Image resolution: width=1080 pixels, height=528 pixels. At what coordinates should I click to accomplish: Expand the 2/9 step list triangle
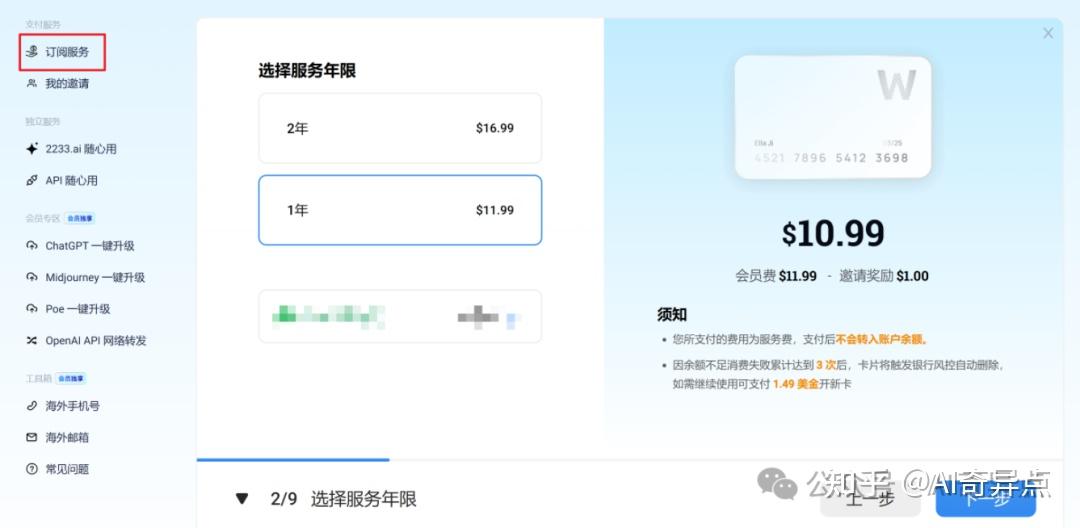[241, 498]
